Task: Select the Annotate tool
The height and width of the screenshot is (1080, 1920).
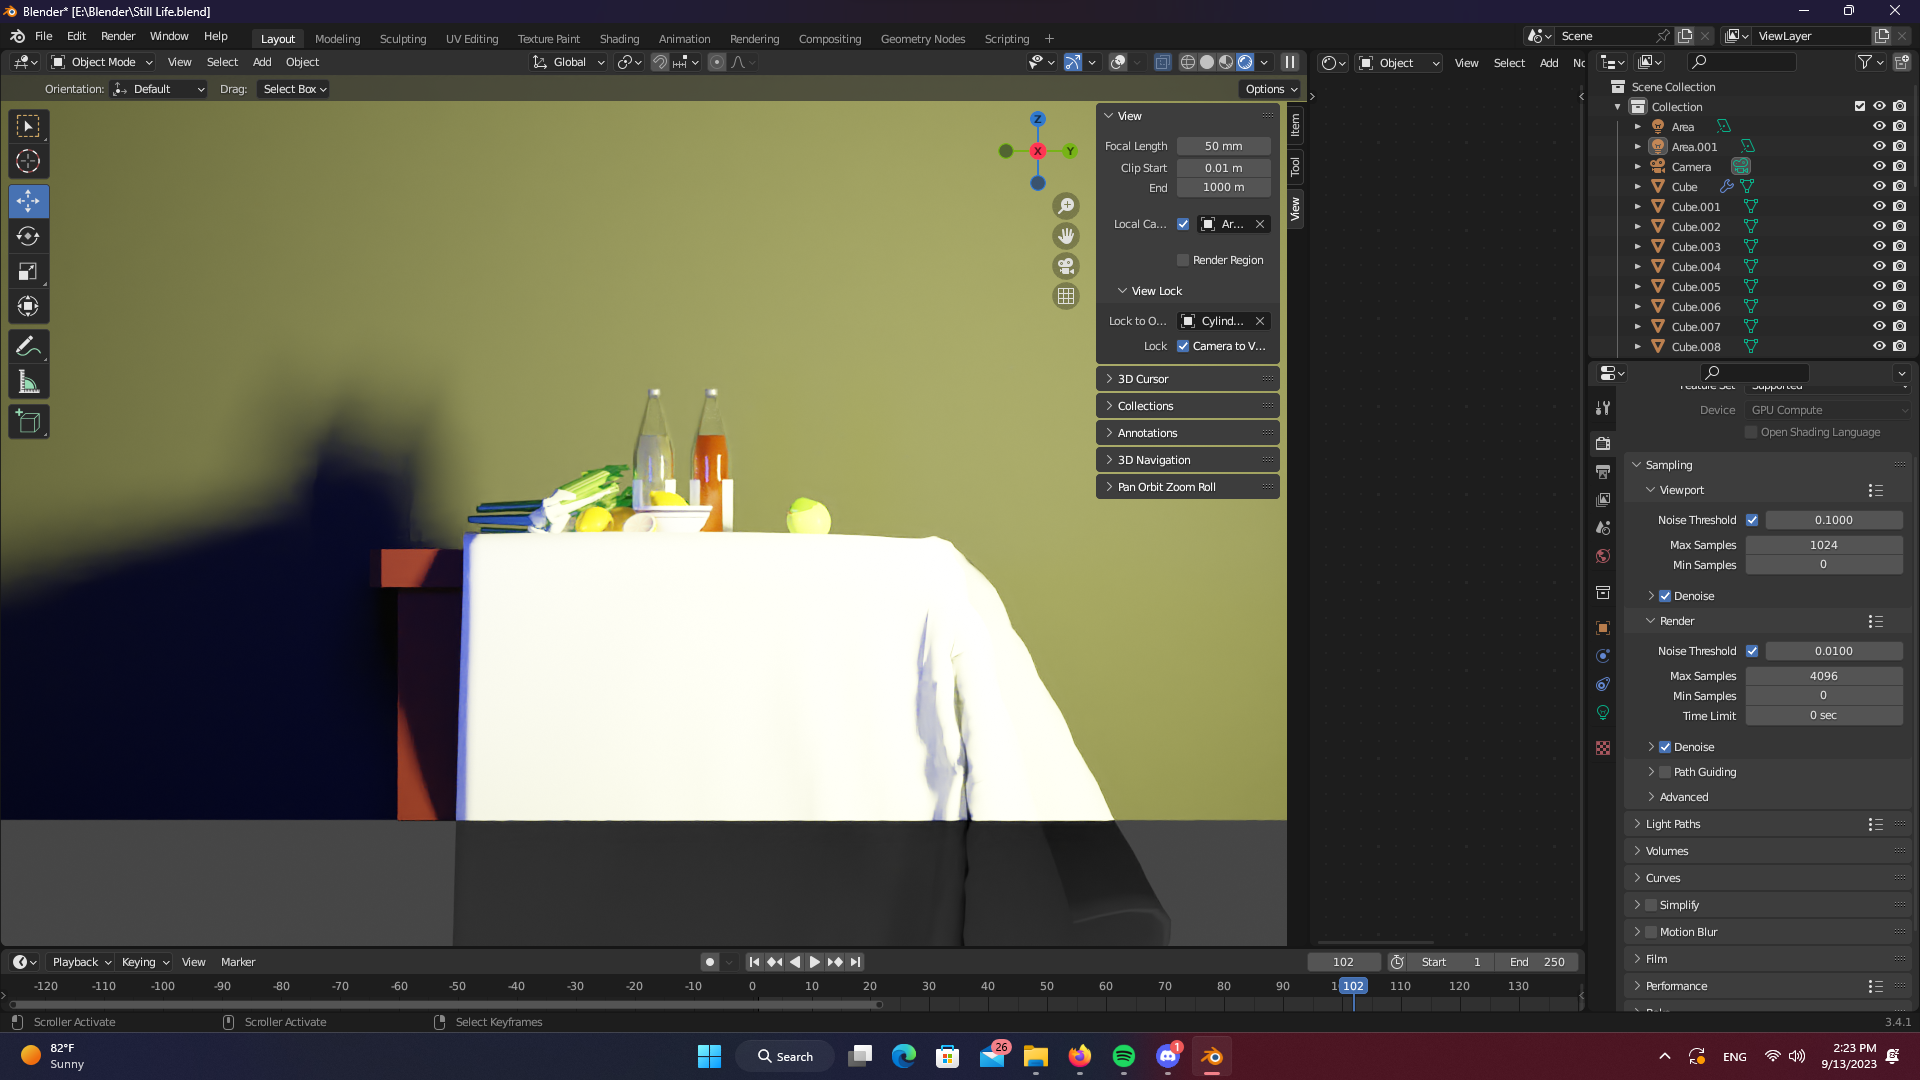Action: 28,346
